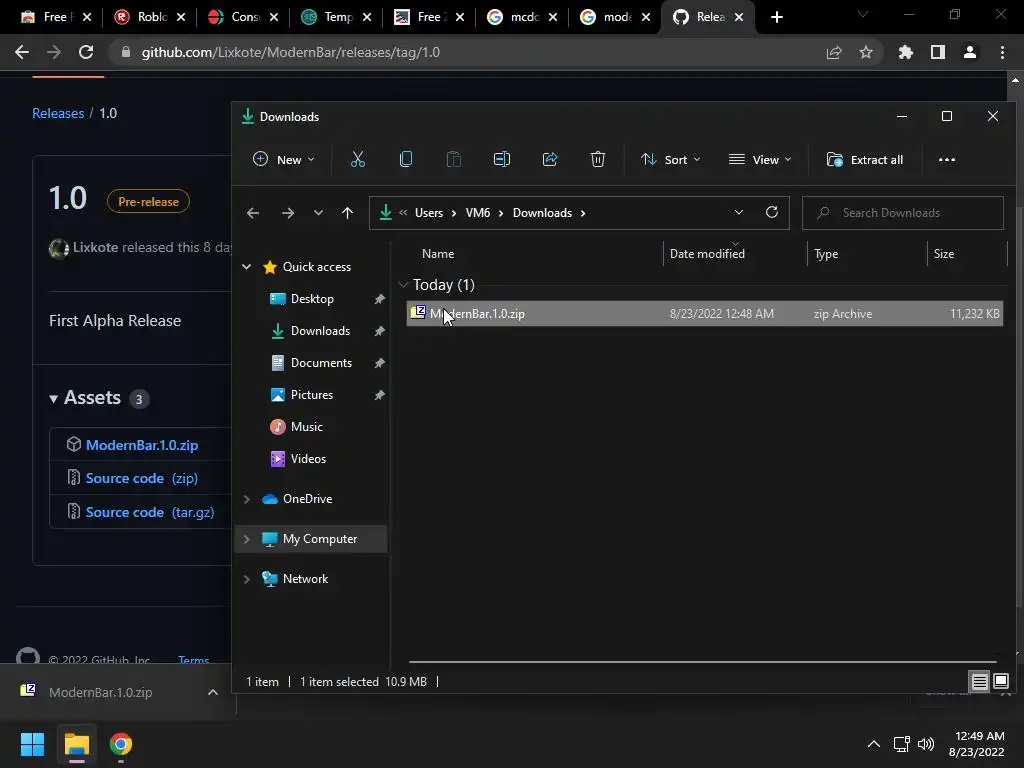The image size is (1024, 768).
Task: Click in Search Downloads field
Action: pos(903,213)
